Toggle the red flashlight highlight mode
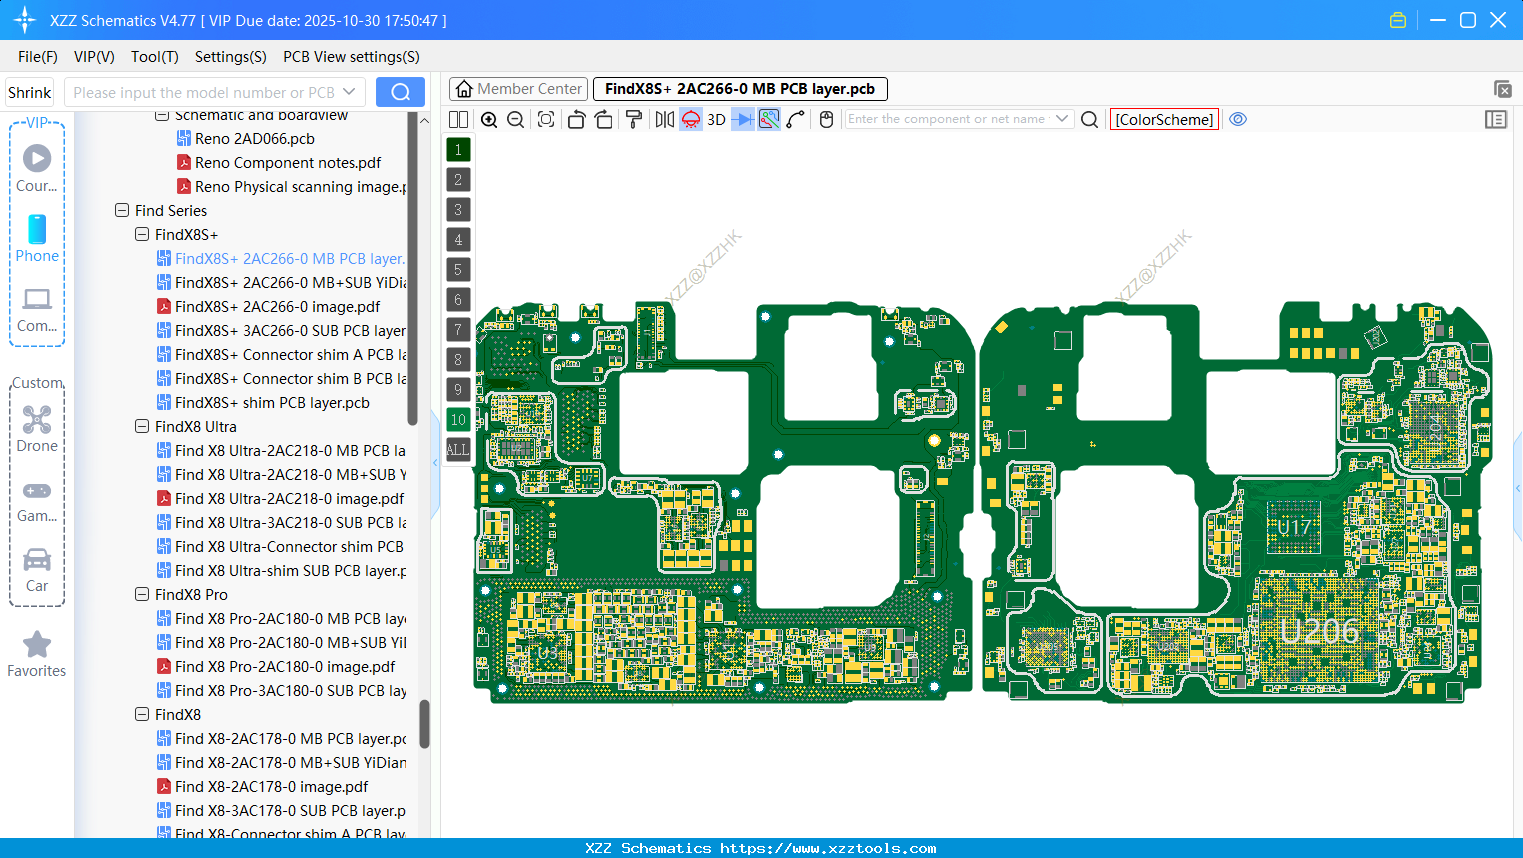 click(x=690, y=118)
